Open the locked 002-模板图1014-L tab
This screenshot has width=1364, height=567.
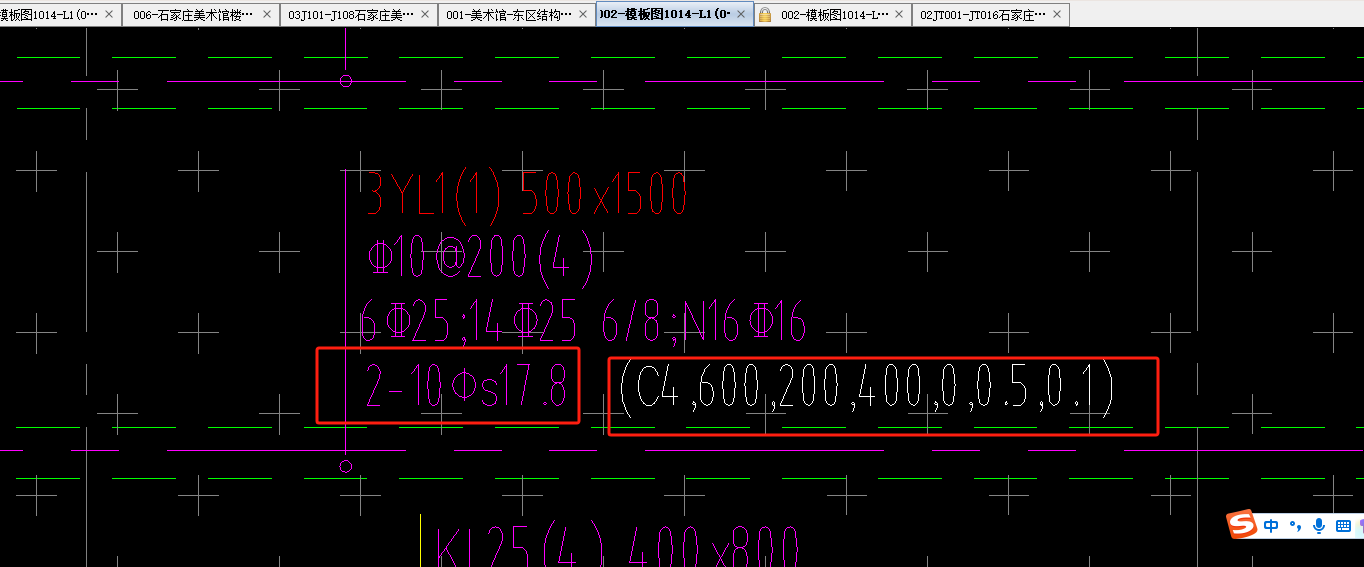click(834, 15)
